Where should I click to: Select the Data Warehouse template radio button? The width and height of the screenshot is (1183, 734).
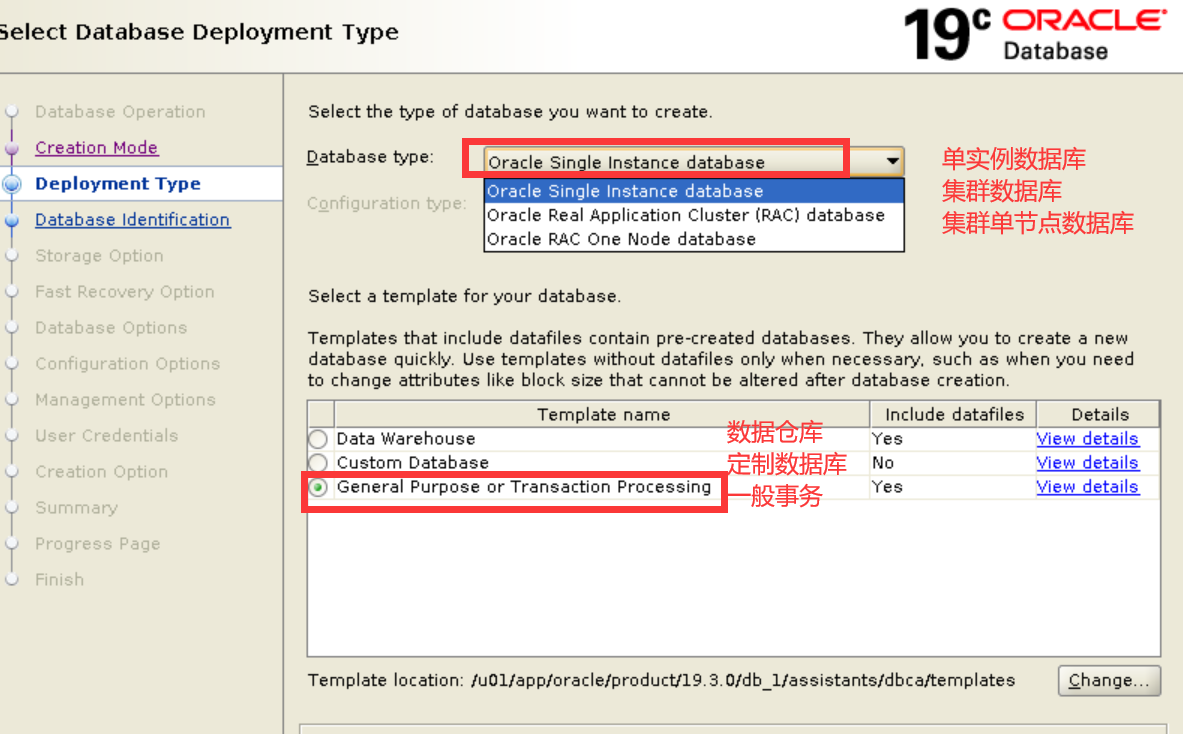pos(318,438)
